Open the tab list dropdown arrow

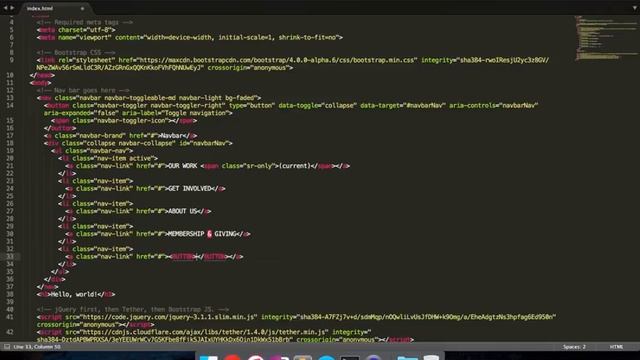[635, 8]
